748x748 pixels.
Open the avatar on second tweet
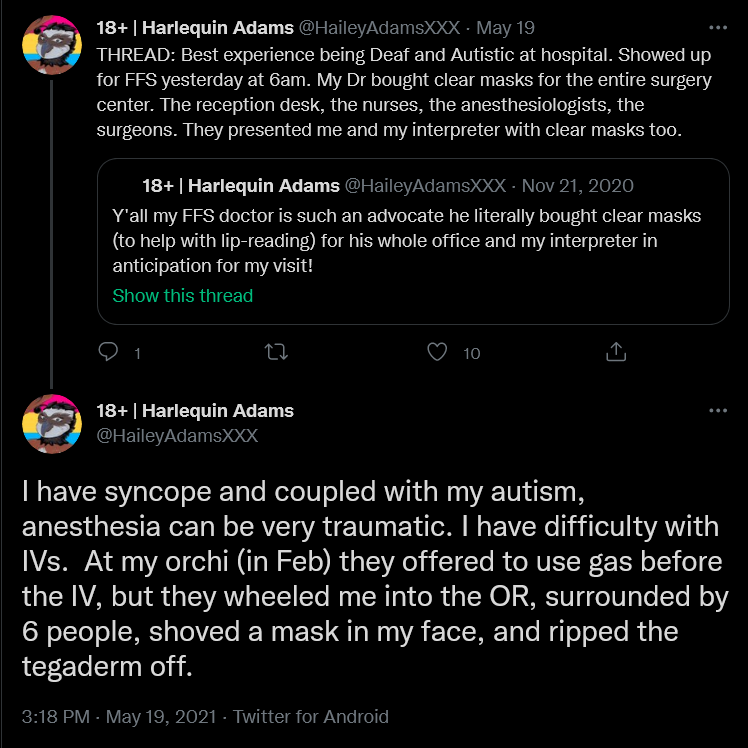pyautogui.click(x=52, y=424)
